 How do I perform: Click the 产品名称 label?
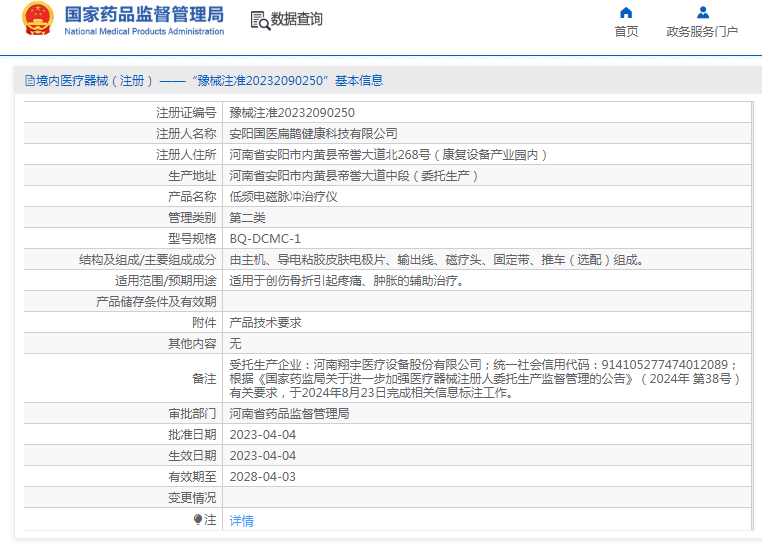pos(192,196)
